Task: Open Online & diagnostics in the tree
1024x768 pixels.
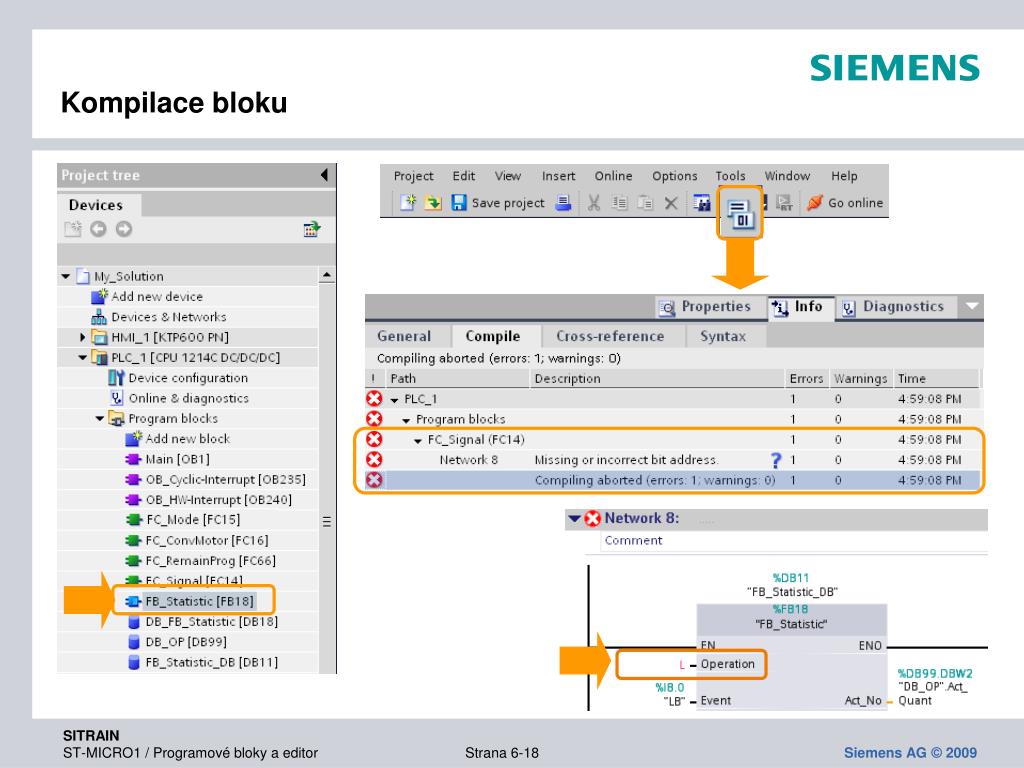Action: pos(179,398)
